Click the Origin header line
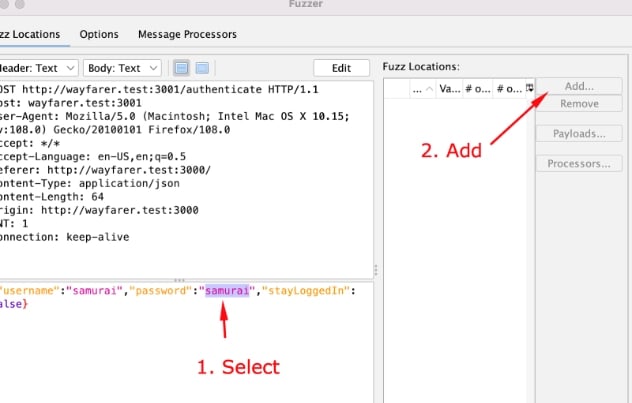The height and width of the screenshot is (403, 632). [x=99, y=210]
